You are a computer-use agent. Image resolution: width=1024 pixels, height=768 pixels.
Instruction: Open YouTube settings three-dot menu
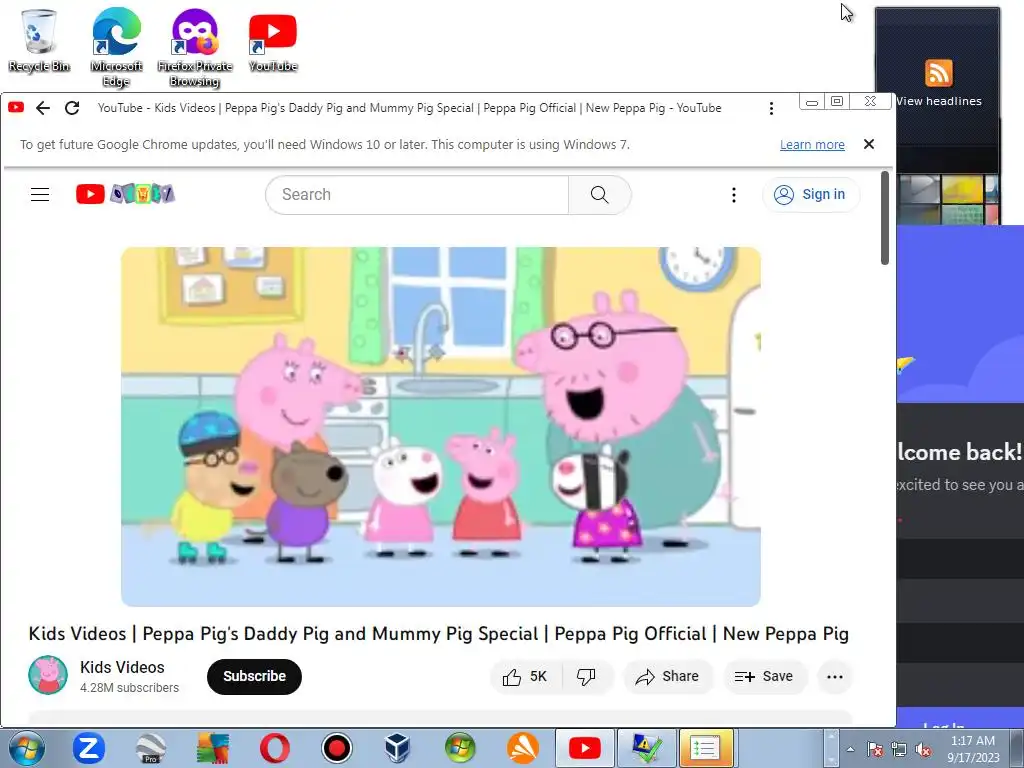coord(734,195)
